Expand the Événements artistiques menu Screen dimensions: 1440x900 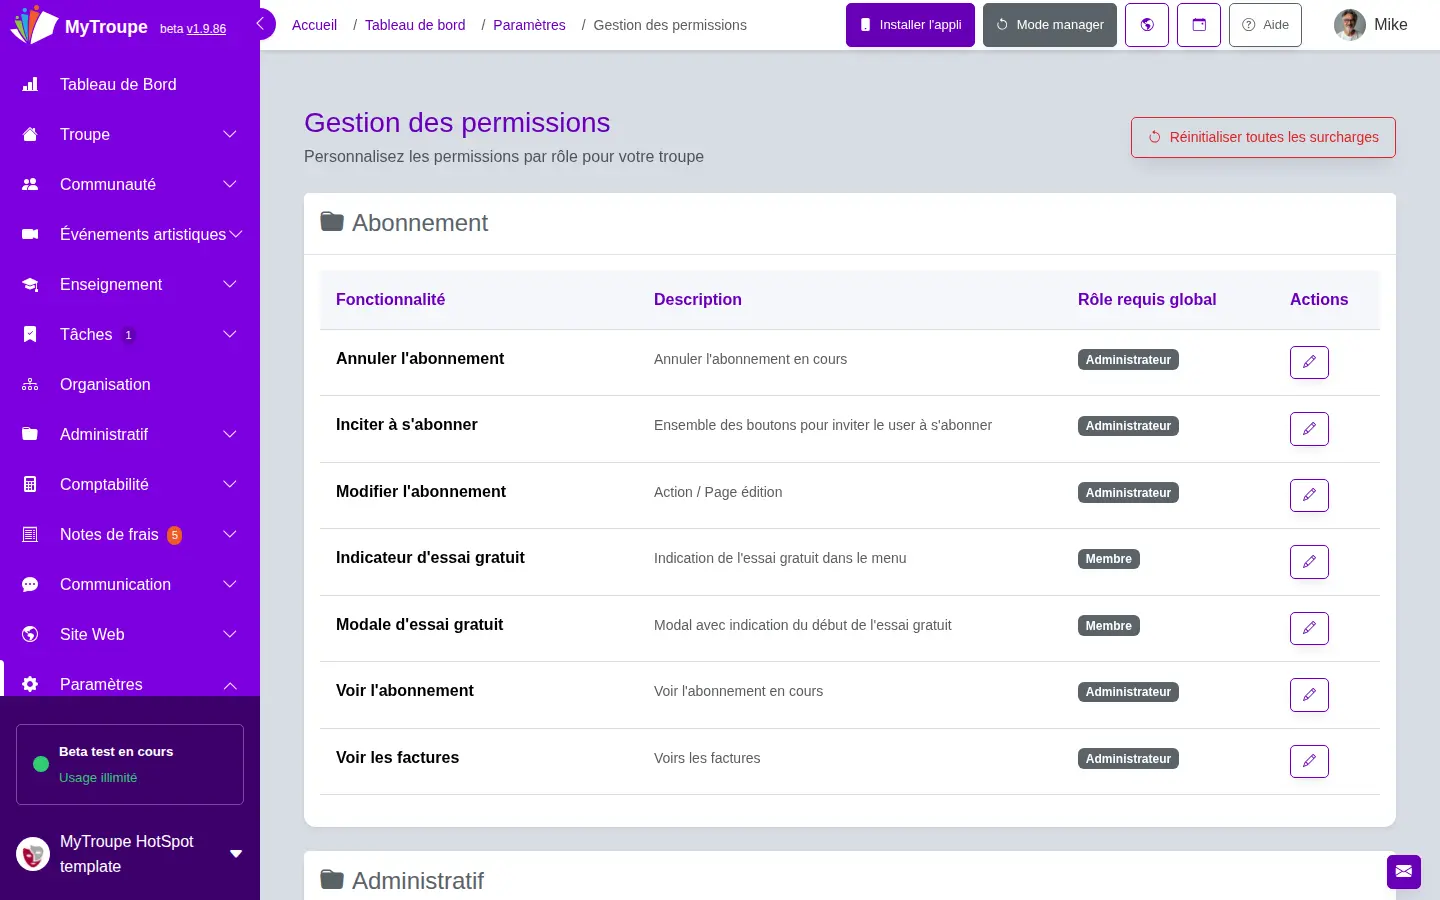(236, 235)
